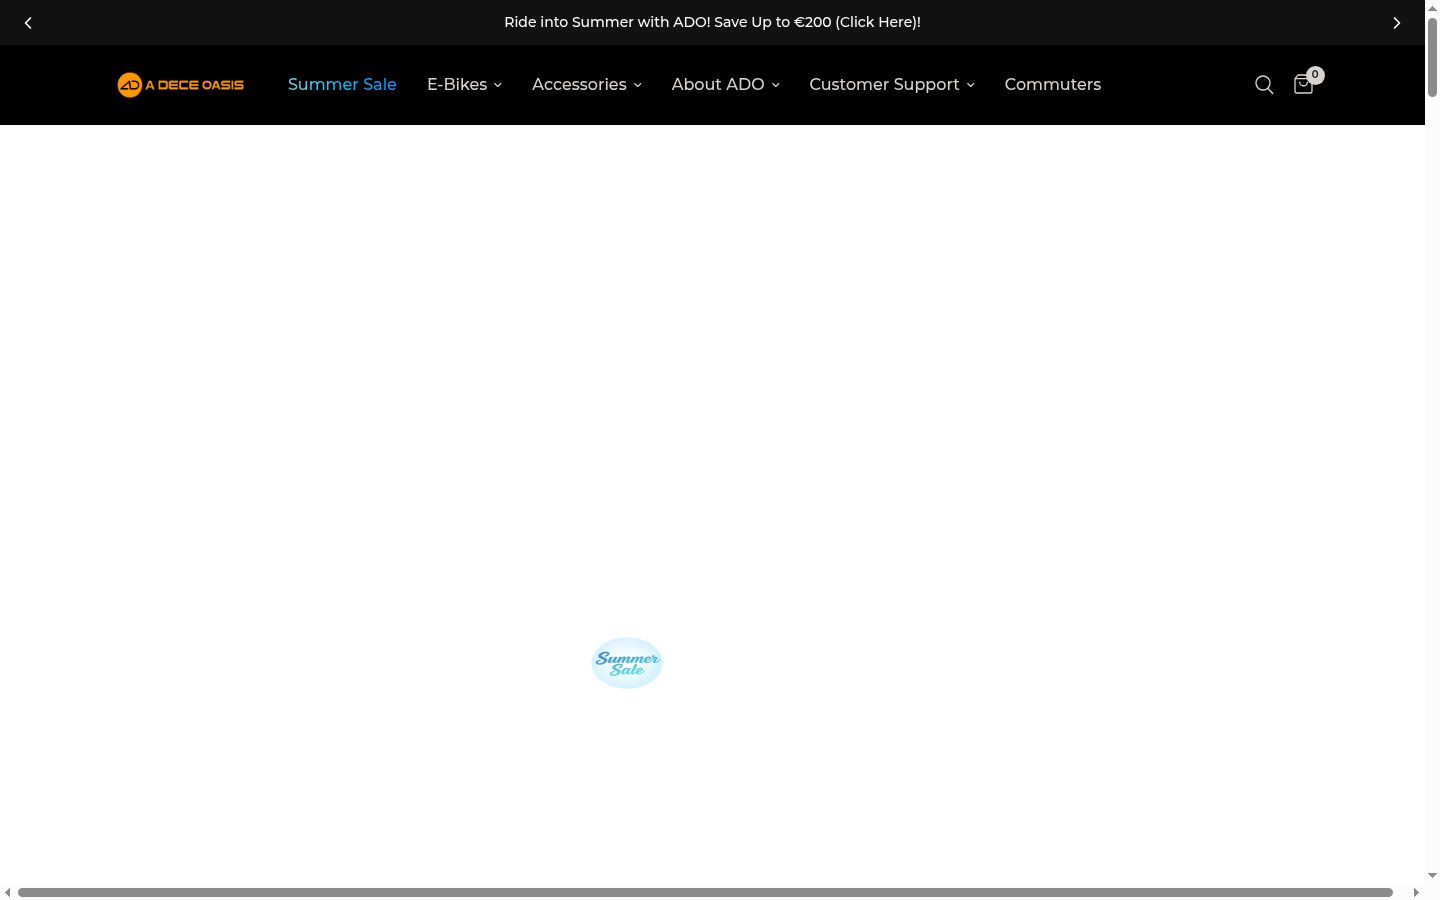
Task: Click the scroll right arrow of horizontal scrollbar
Action: 1415,892
